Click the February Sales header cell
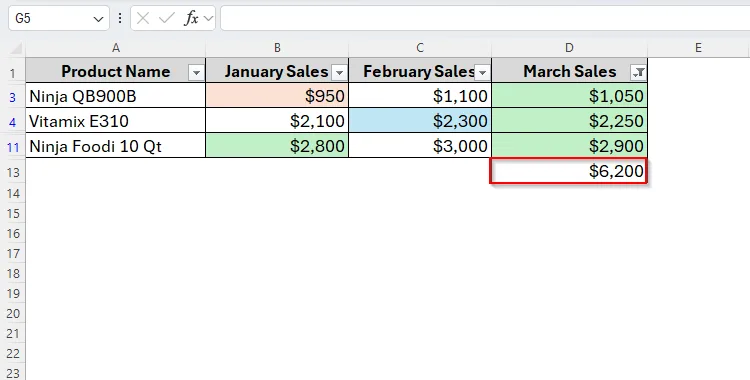The height and width of the screenshot is (380, 750). 420,71
